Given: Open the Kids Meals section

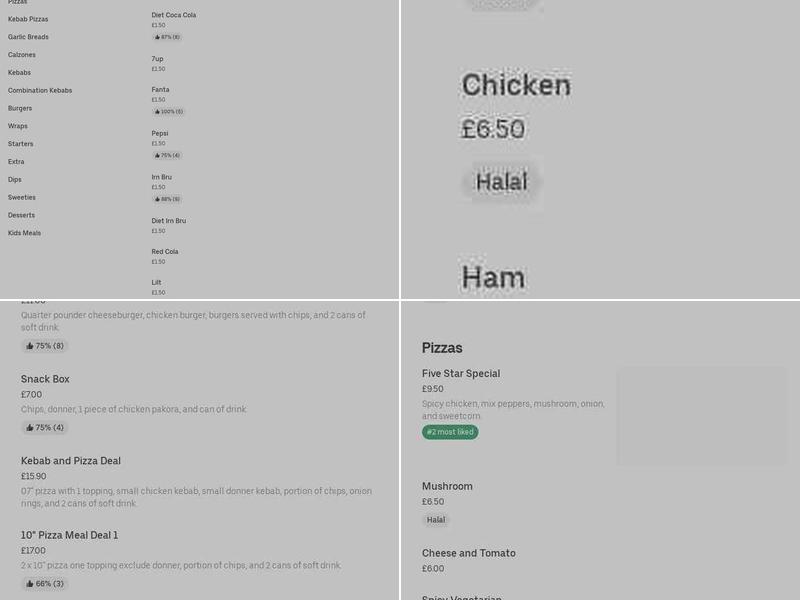Looking at the screenshot, I should (23, 232).
